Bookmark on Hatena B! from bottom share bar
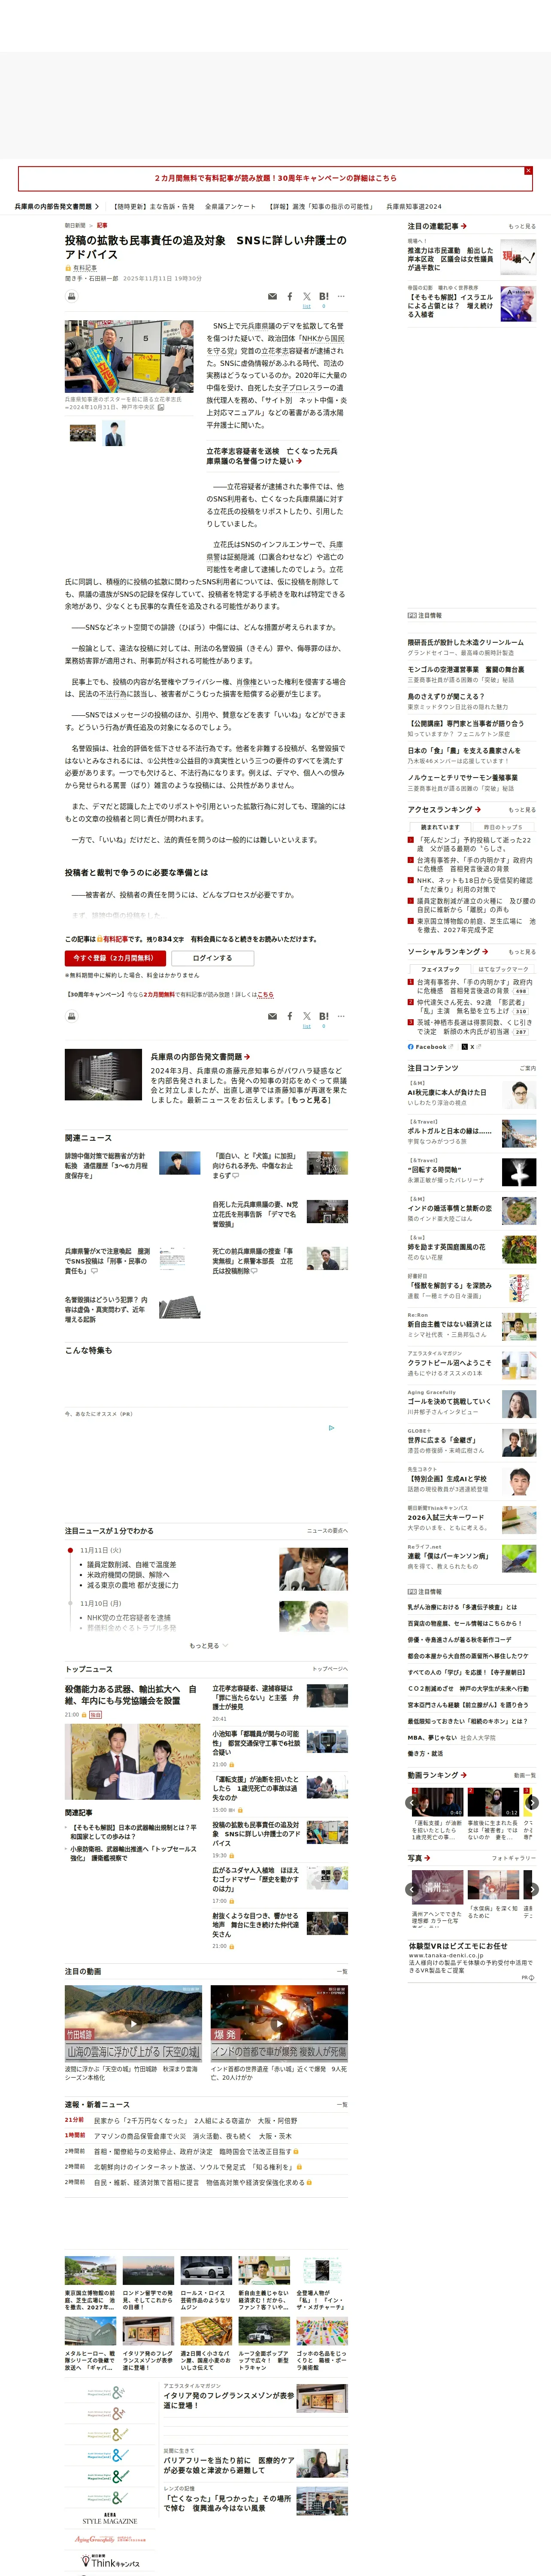Viewport: 551px width, 2576px height. tap(324, 1016)
